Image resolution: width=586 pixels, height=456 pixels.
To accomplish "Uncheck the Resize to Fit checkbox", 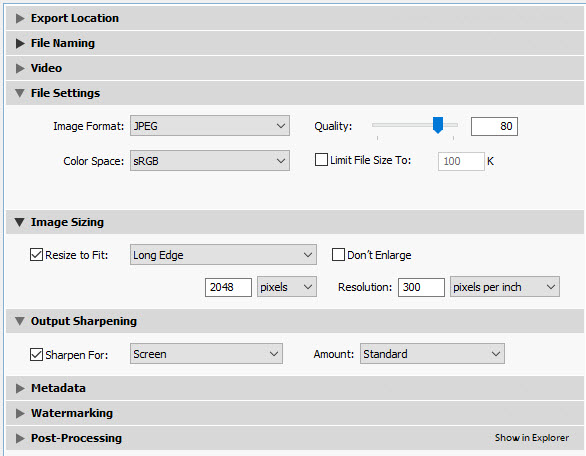I will (x=36, y=255).
